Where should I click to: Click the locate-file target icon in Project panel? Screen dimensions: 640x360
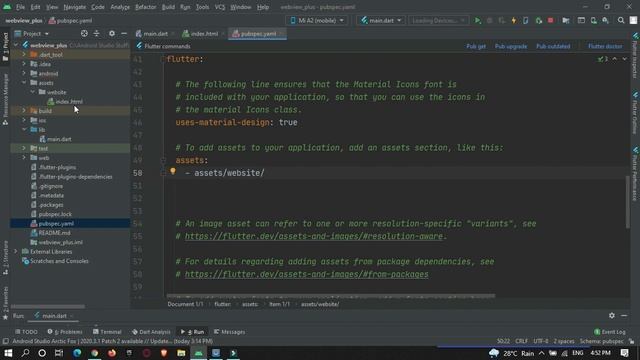[x=84, y=33]
